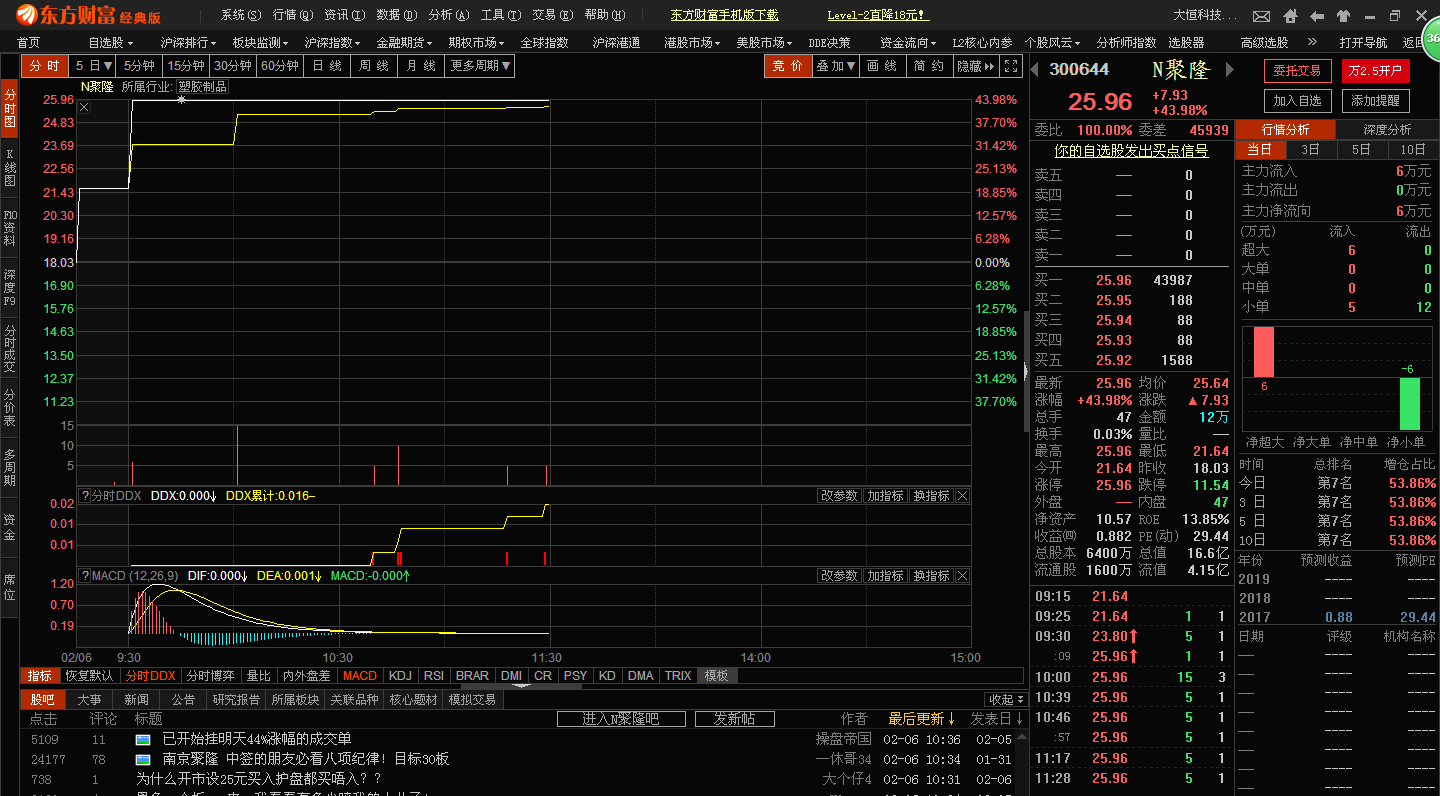Close the MACD indicator panel with X
Viewport: 1440px width, 796px height.
[962, 576]
